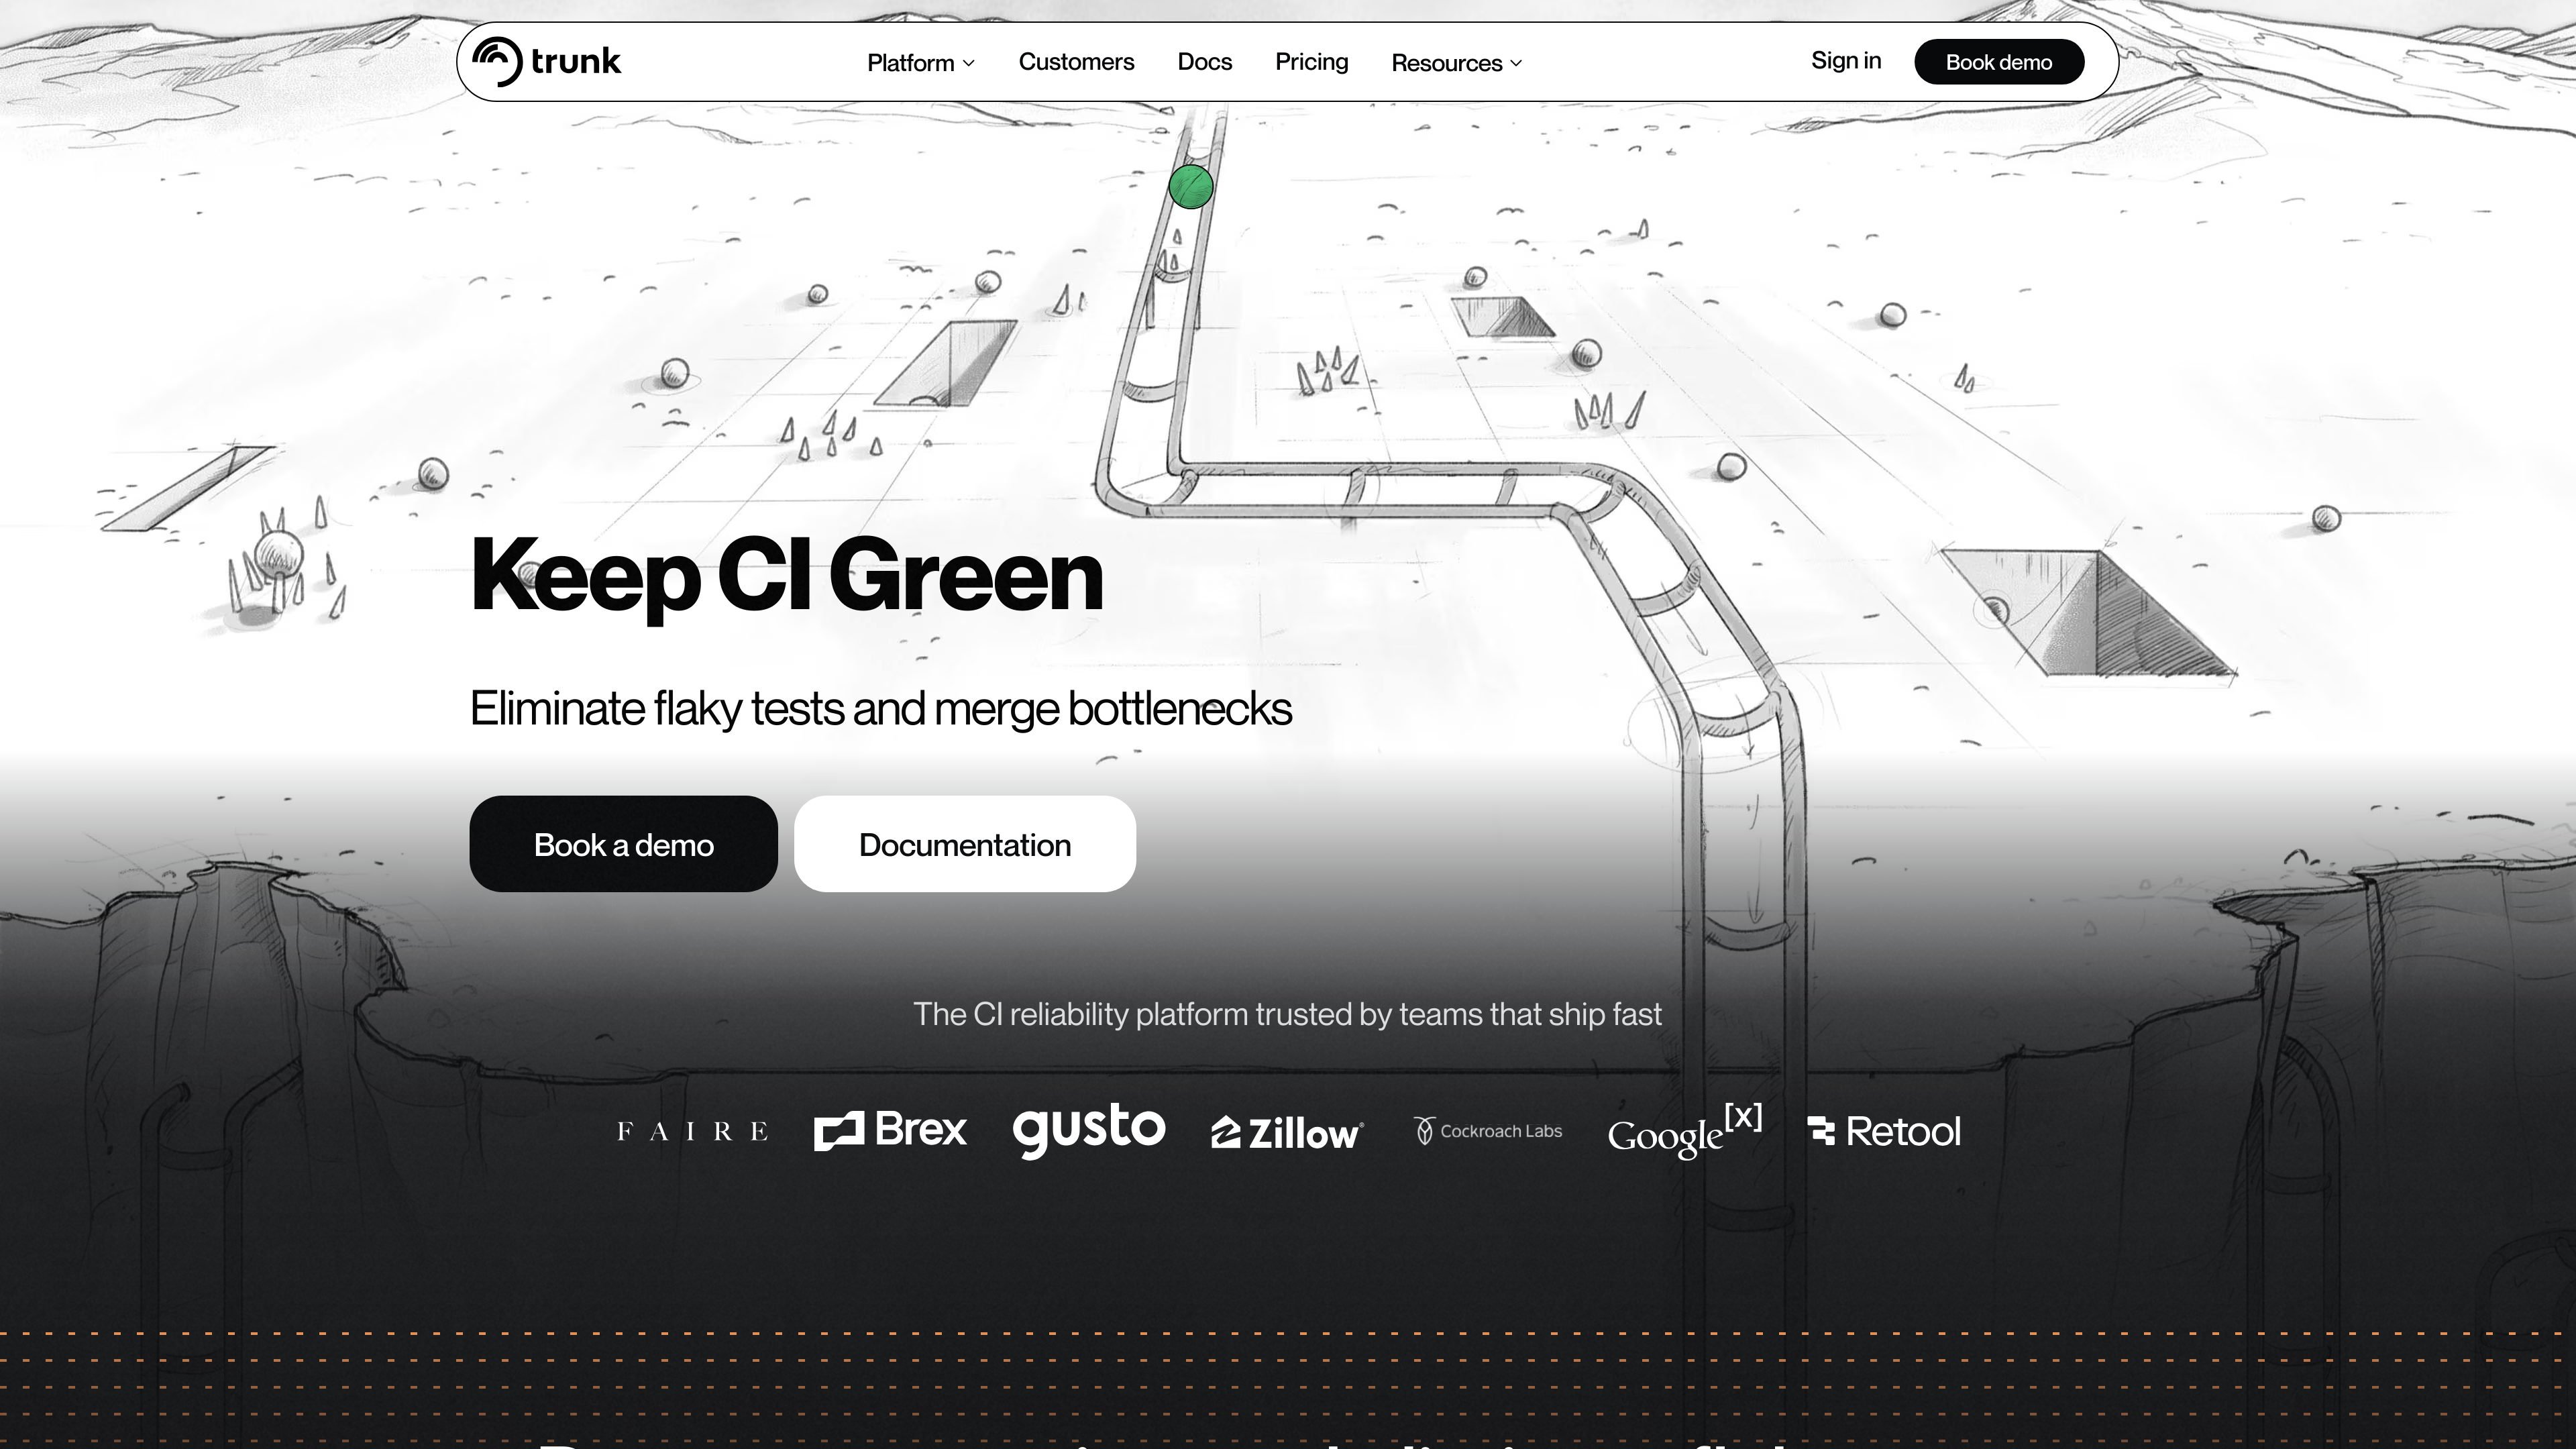Screen dimensions: 2576x1449
Task: Open the Customers page
Action: coord(1076,62)
